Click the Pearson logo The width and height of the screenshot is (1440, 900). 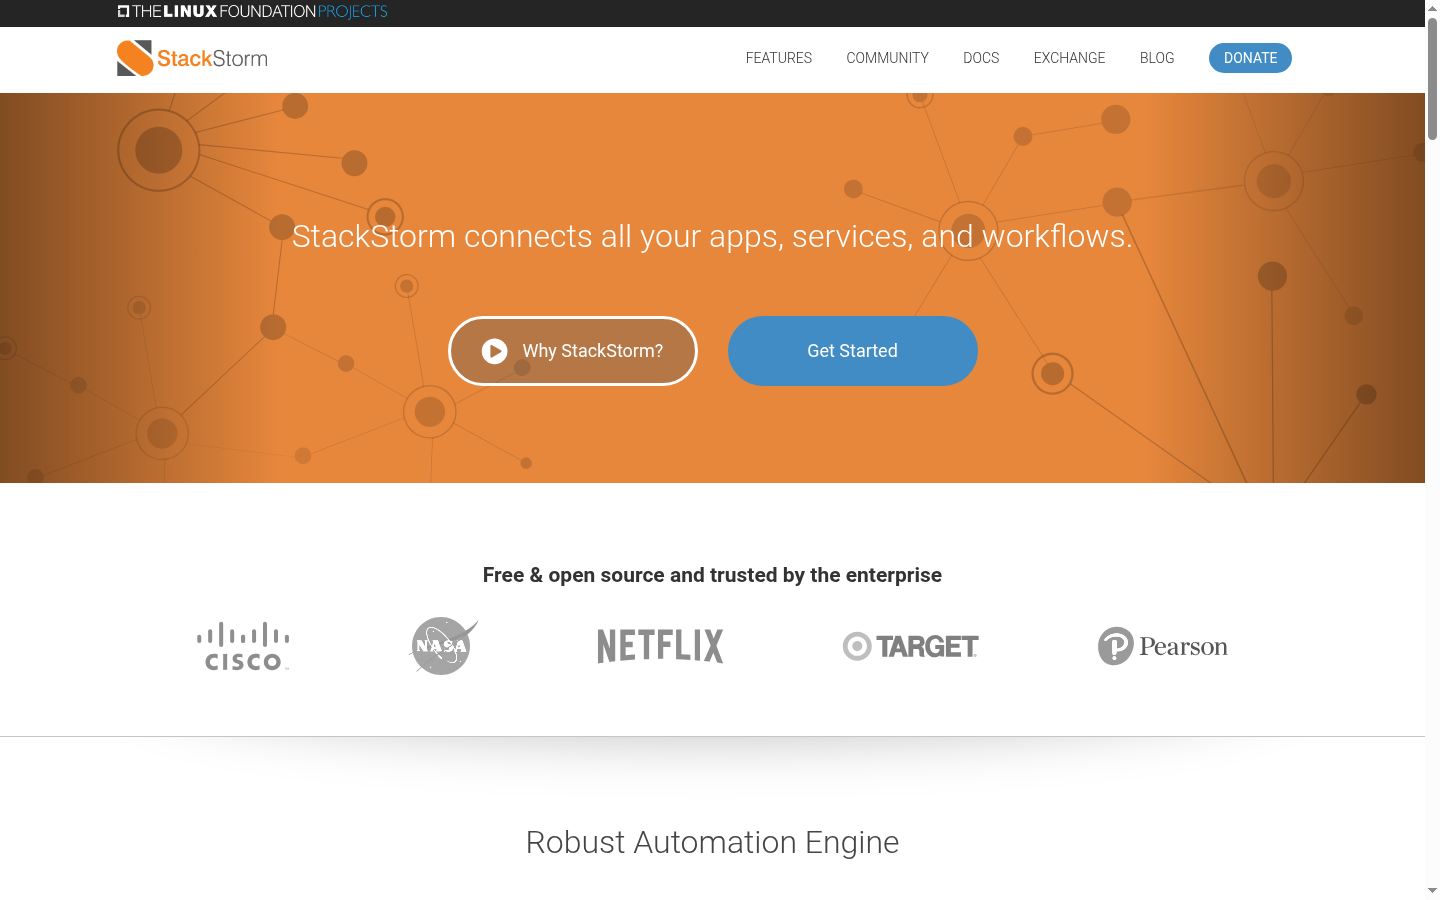[1163, 646]
